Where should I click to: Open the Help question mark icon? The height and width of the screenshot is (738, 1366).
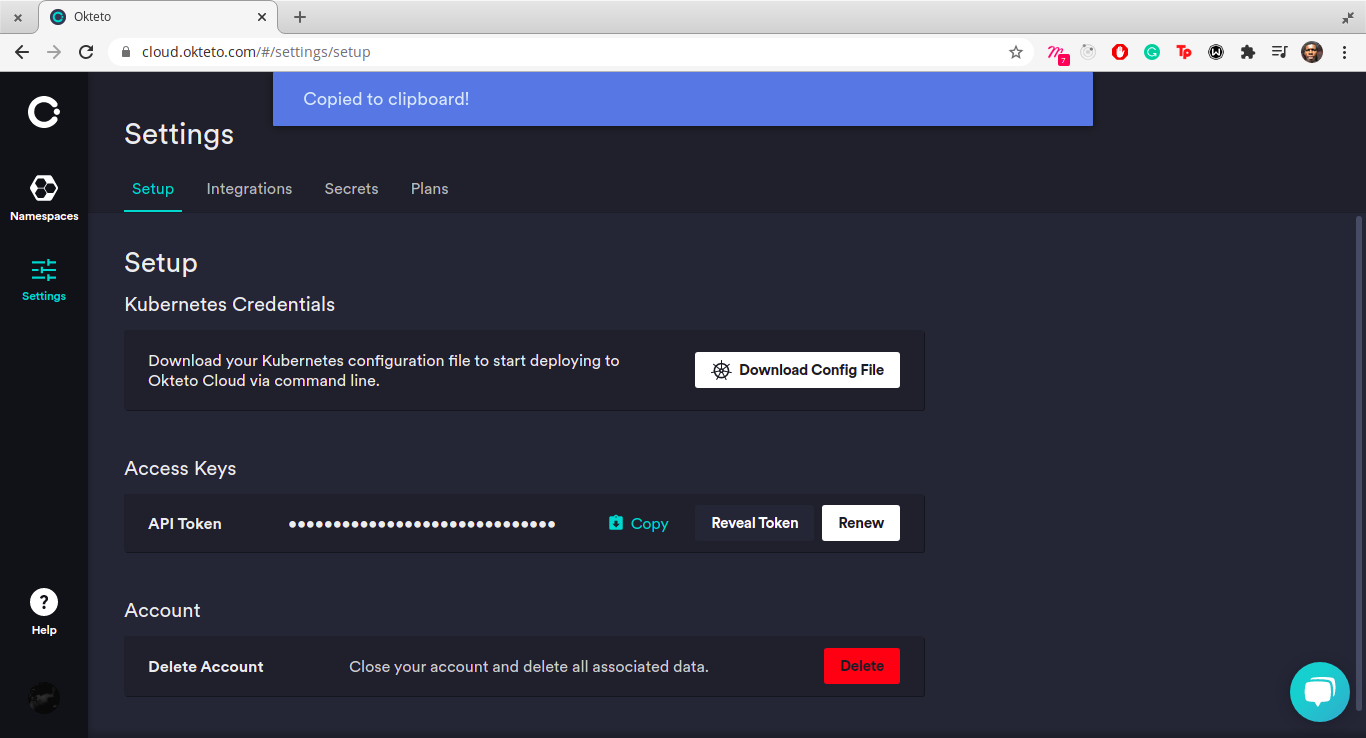(x=44, y=602)
